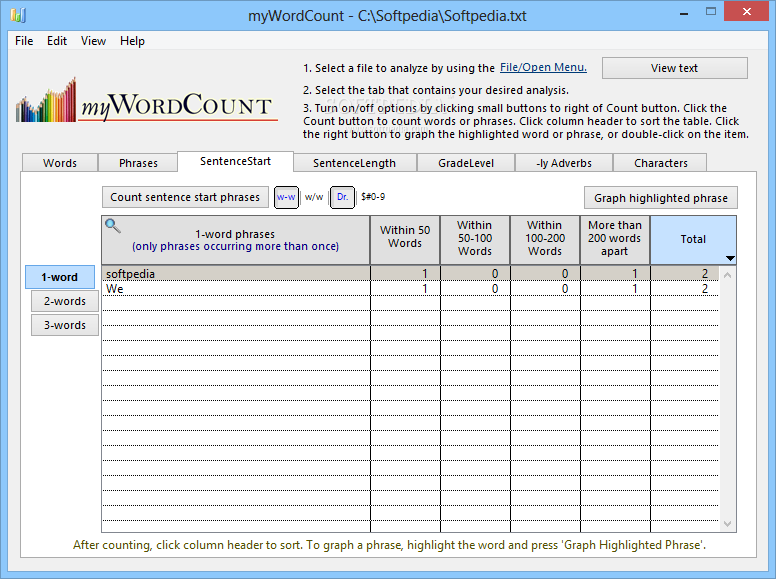Select the 3-words phrase length button
The image size is (776, 579).
[65, 325]
